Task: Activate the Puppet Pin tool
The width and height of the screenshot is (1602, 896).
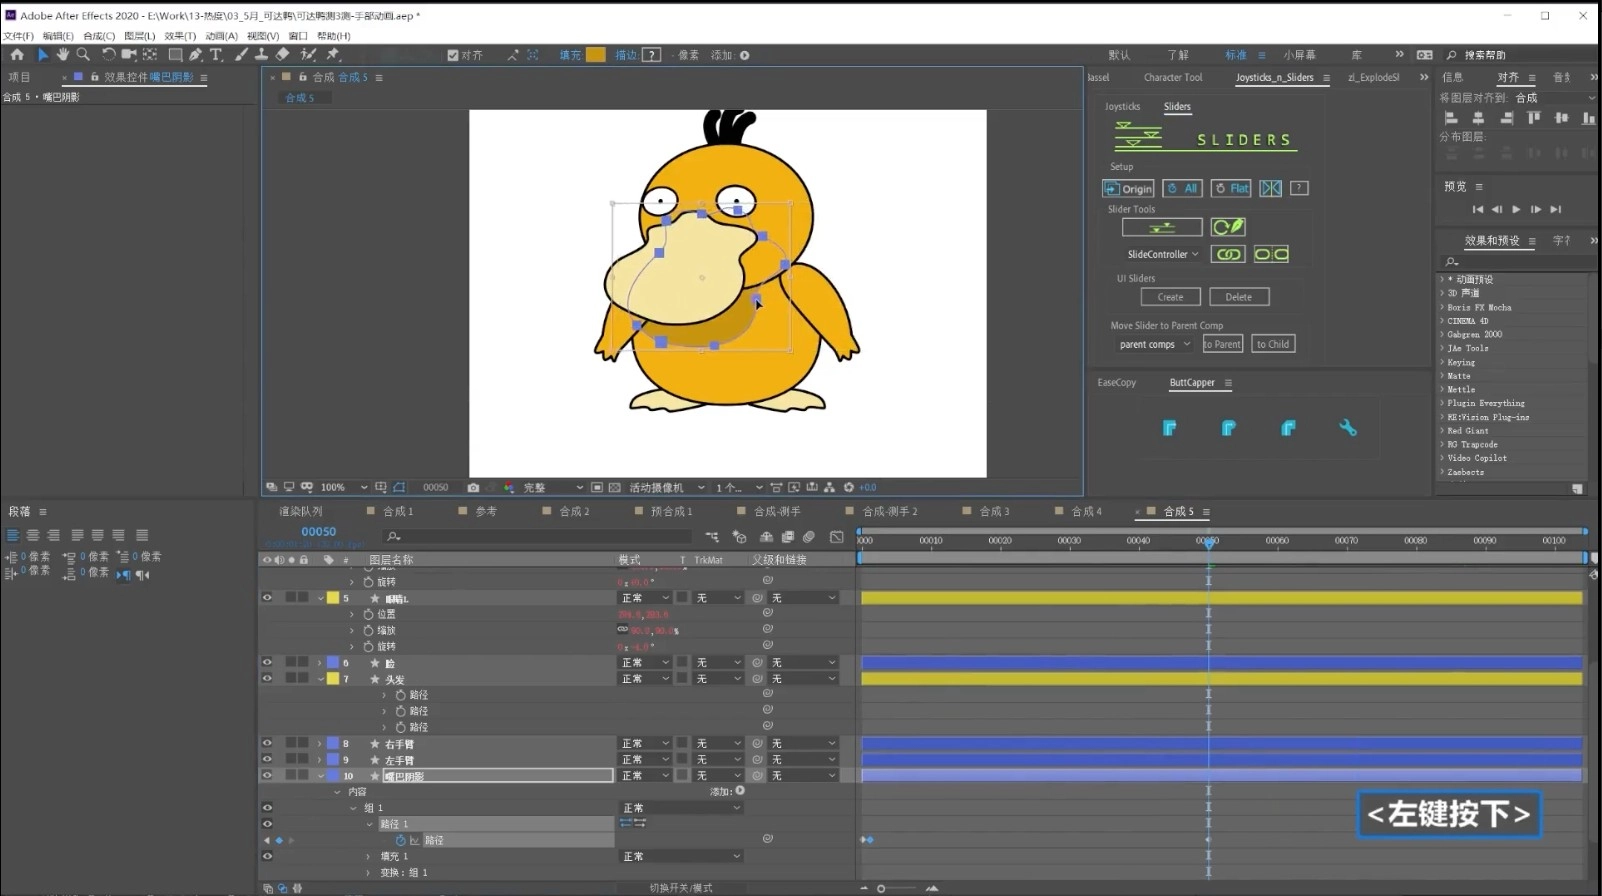Action: [x=333, y=55]
